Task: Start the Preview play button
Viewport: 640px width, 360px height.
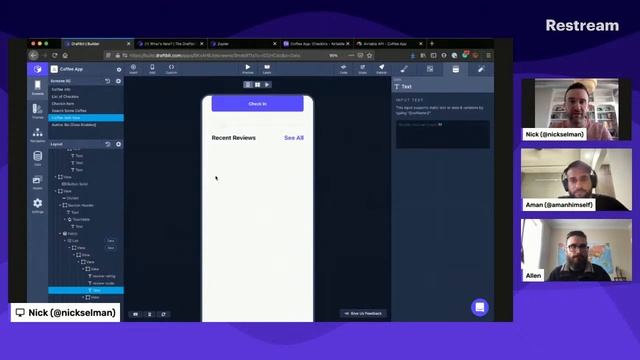Action: pyautogui.click(x=248, y=69)
